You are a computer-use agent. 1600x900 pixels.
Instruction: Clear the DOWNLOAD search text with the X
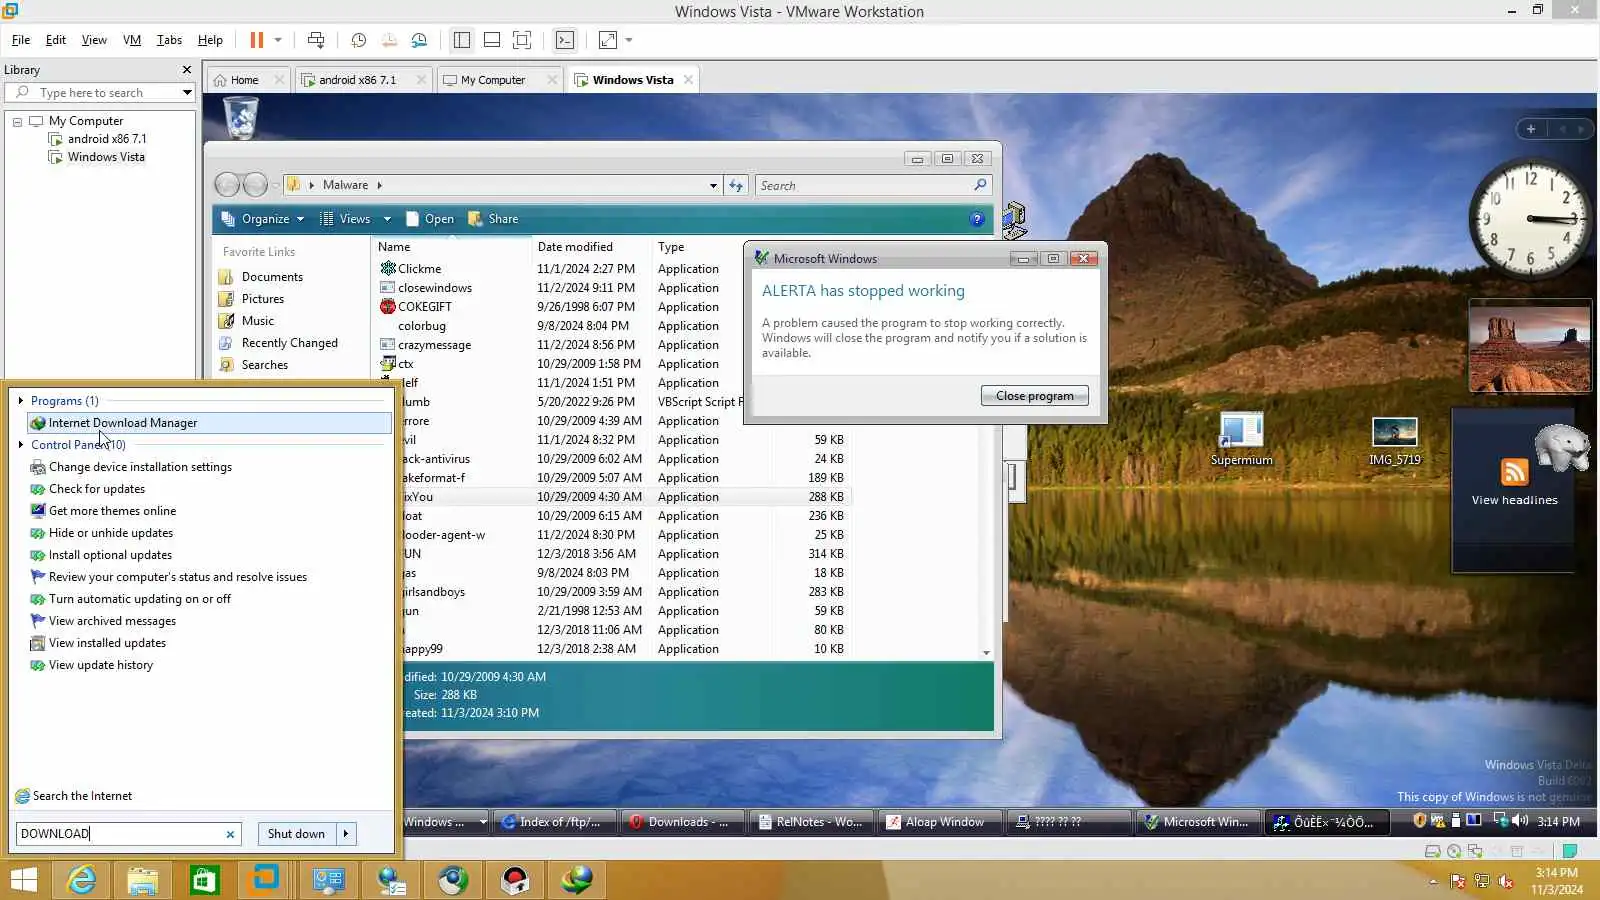point(230,834)
